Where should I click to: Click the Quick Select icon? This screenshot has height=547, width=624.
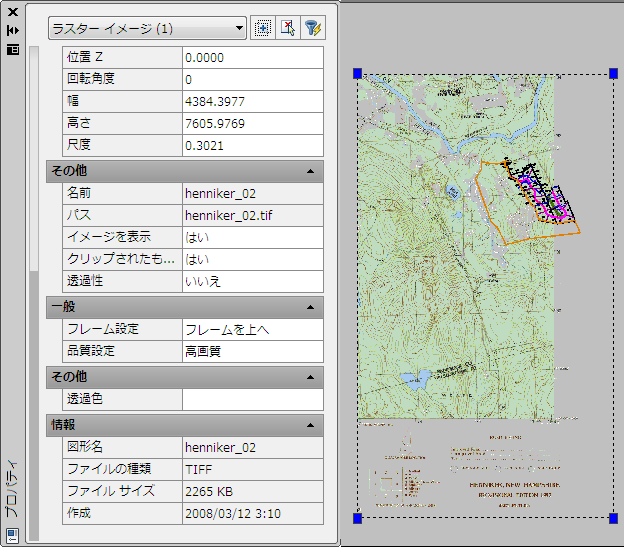(313, 28)
